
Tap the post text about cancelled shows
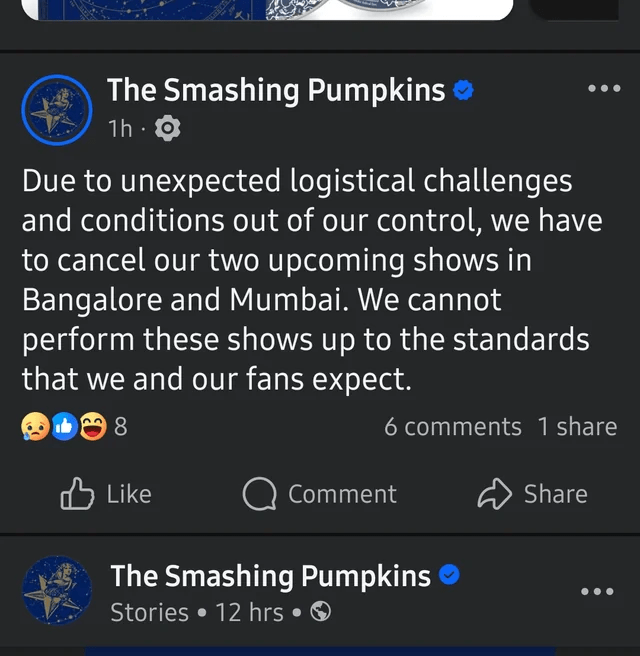point(310,280)
